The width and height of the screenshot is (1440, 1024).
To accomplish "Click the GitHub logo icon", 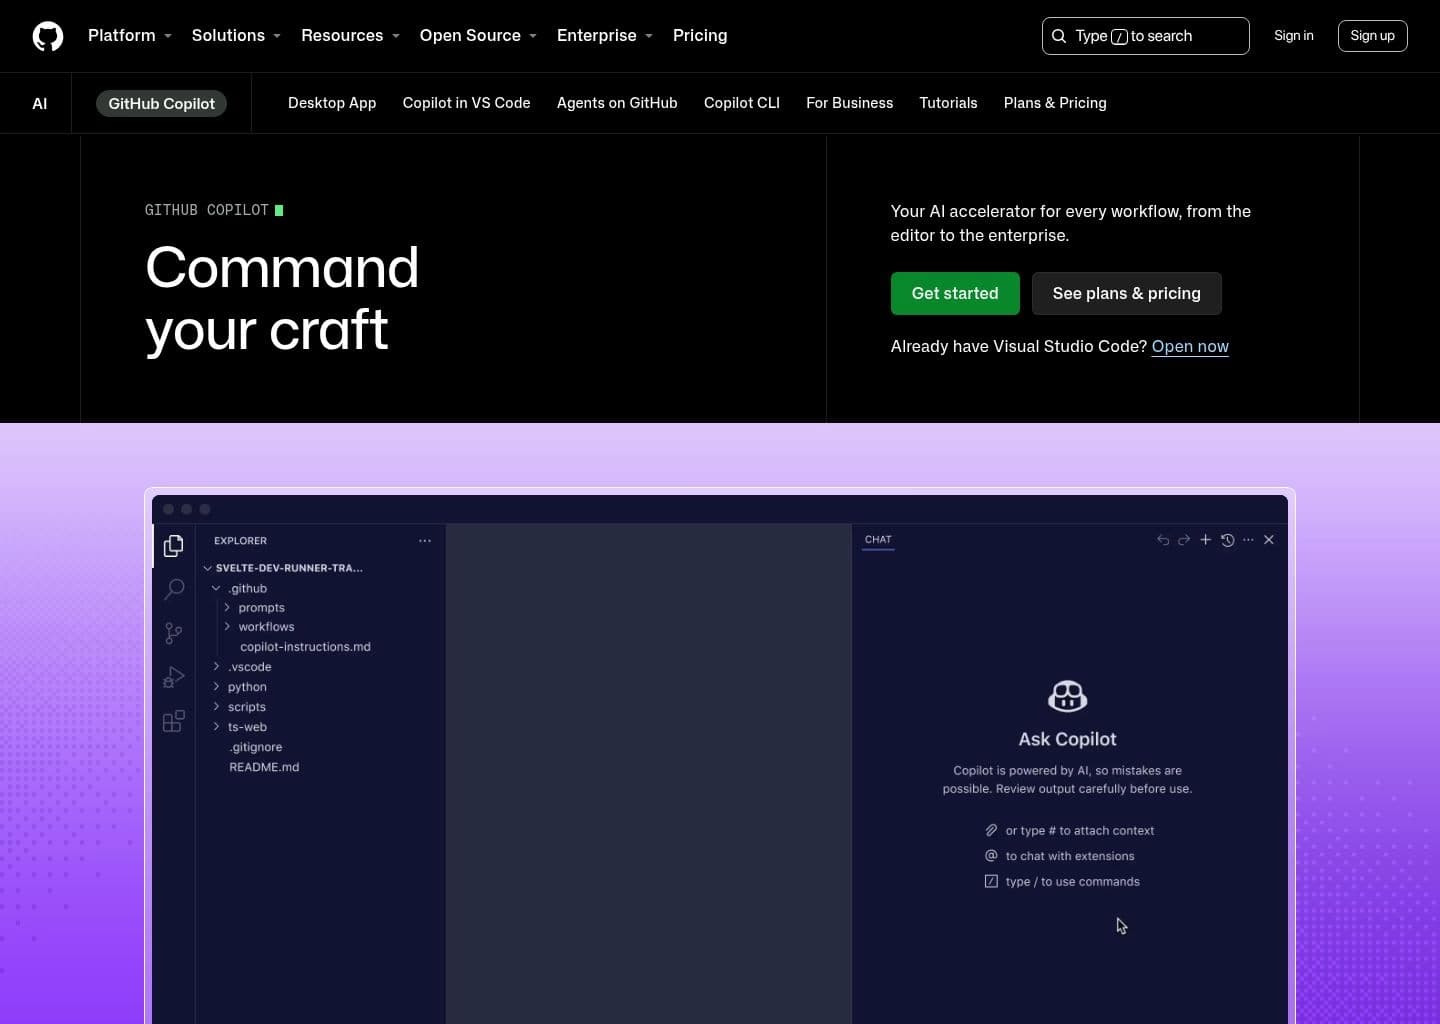I will [x=48, y=36].
